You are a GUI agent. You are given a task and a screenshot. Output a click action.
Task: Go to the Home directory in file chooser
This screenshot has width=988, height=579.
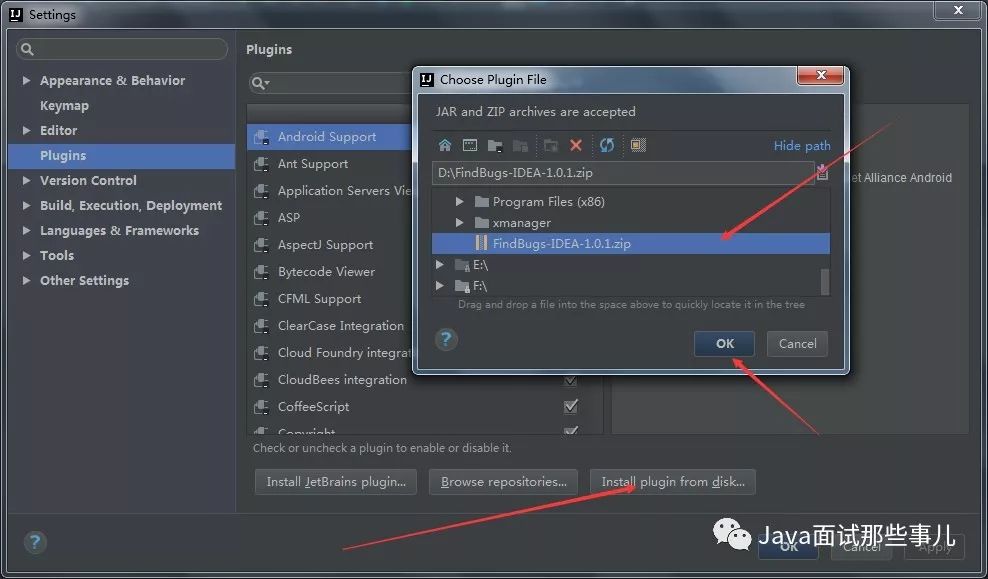(x=445, y=145)
